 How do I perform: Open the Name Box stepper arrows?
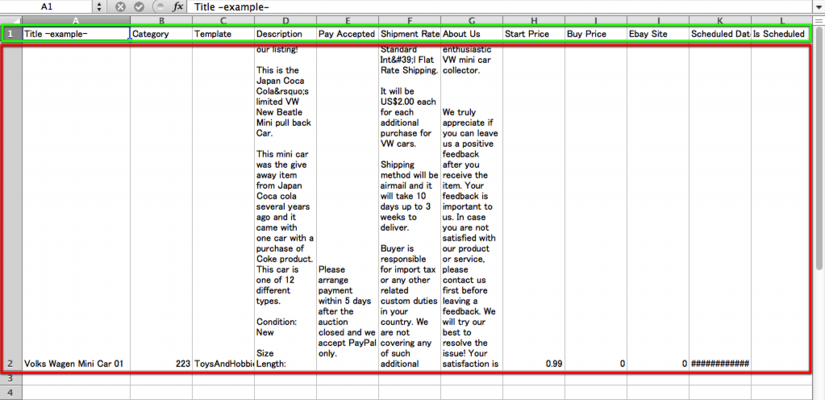coord(100,6)
